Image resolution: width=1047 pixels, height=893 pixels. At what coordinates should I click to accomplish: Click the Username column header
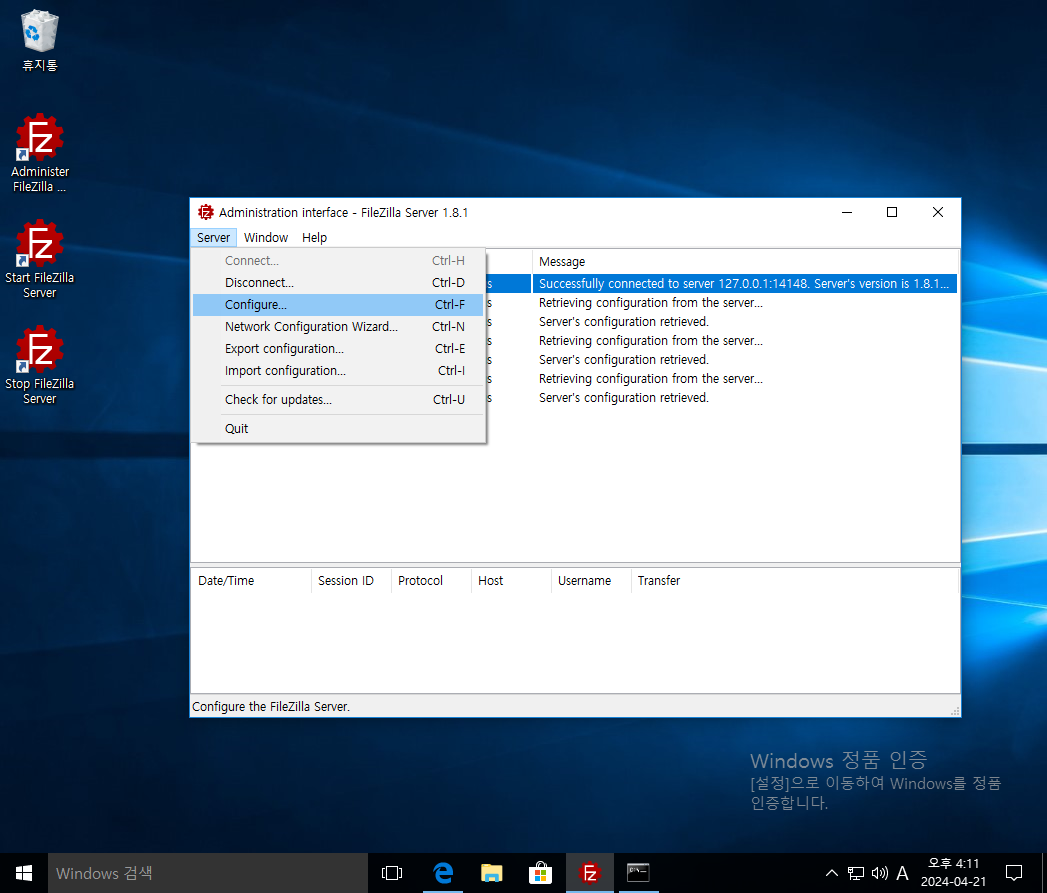[592, 580]
